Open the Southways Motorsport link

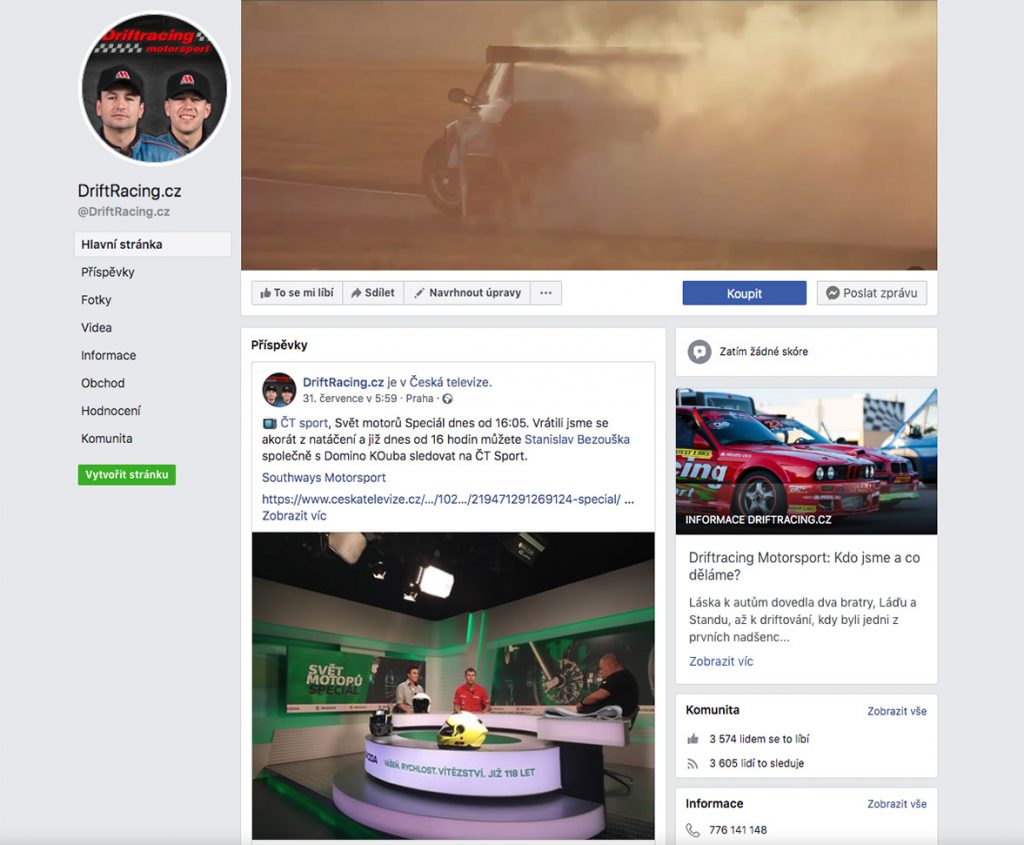(x=324, y=477)
